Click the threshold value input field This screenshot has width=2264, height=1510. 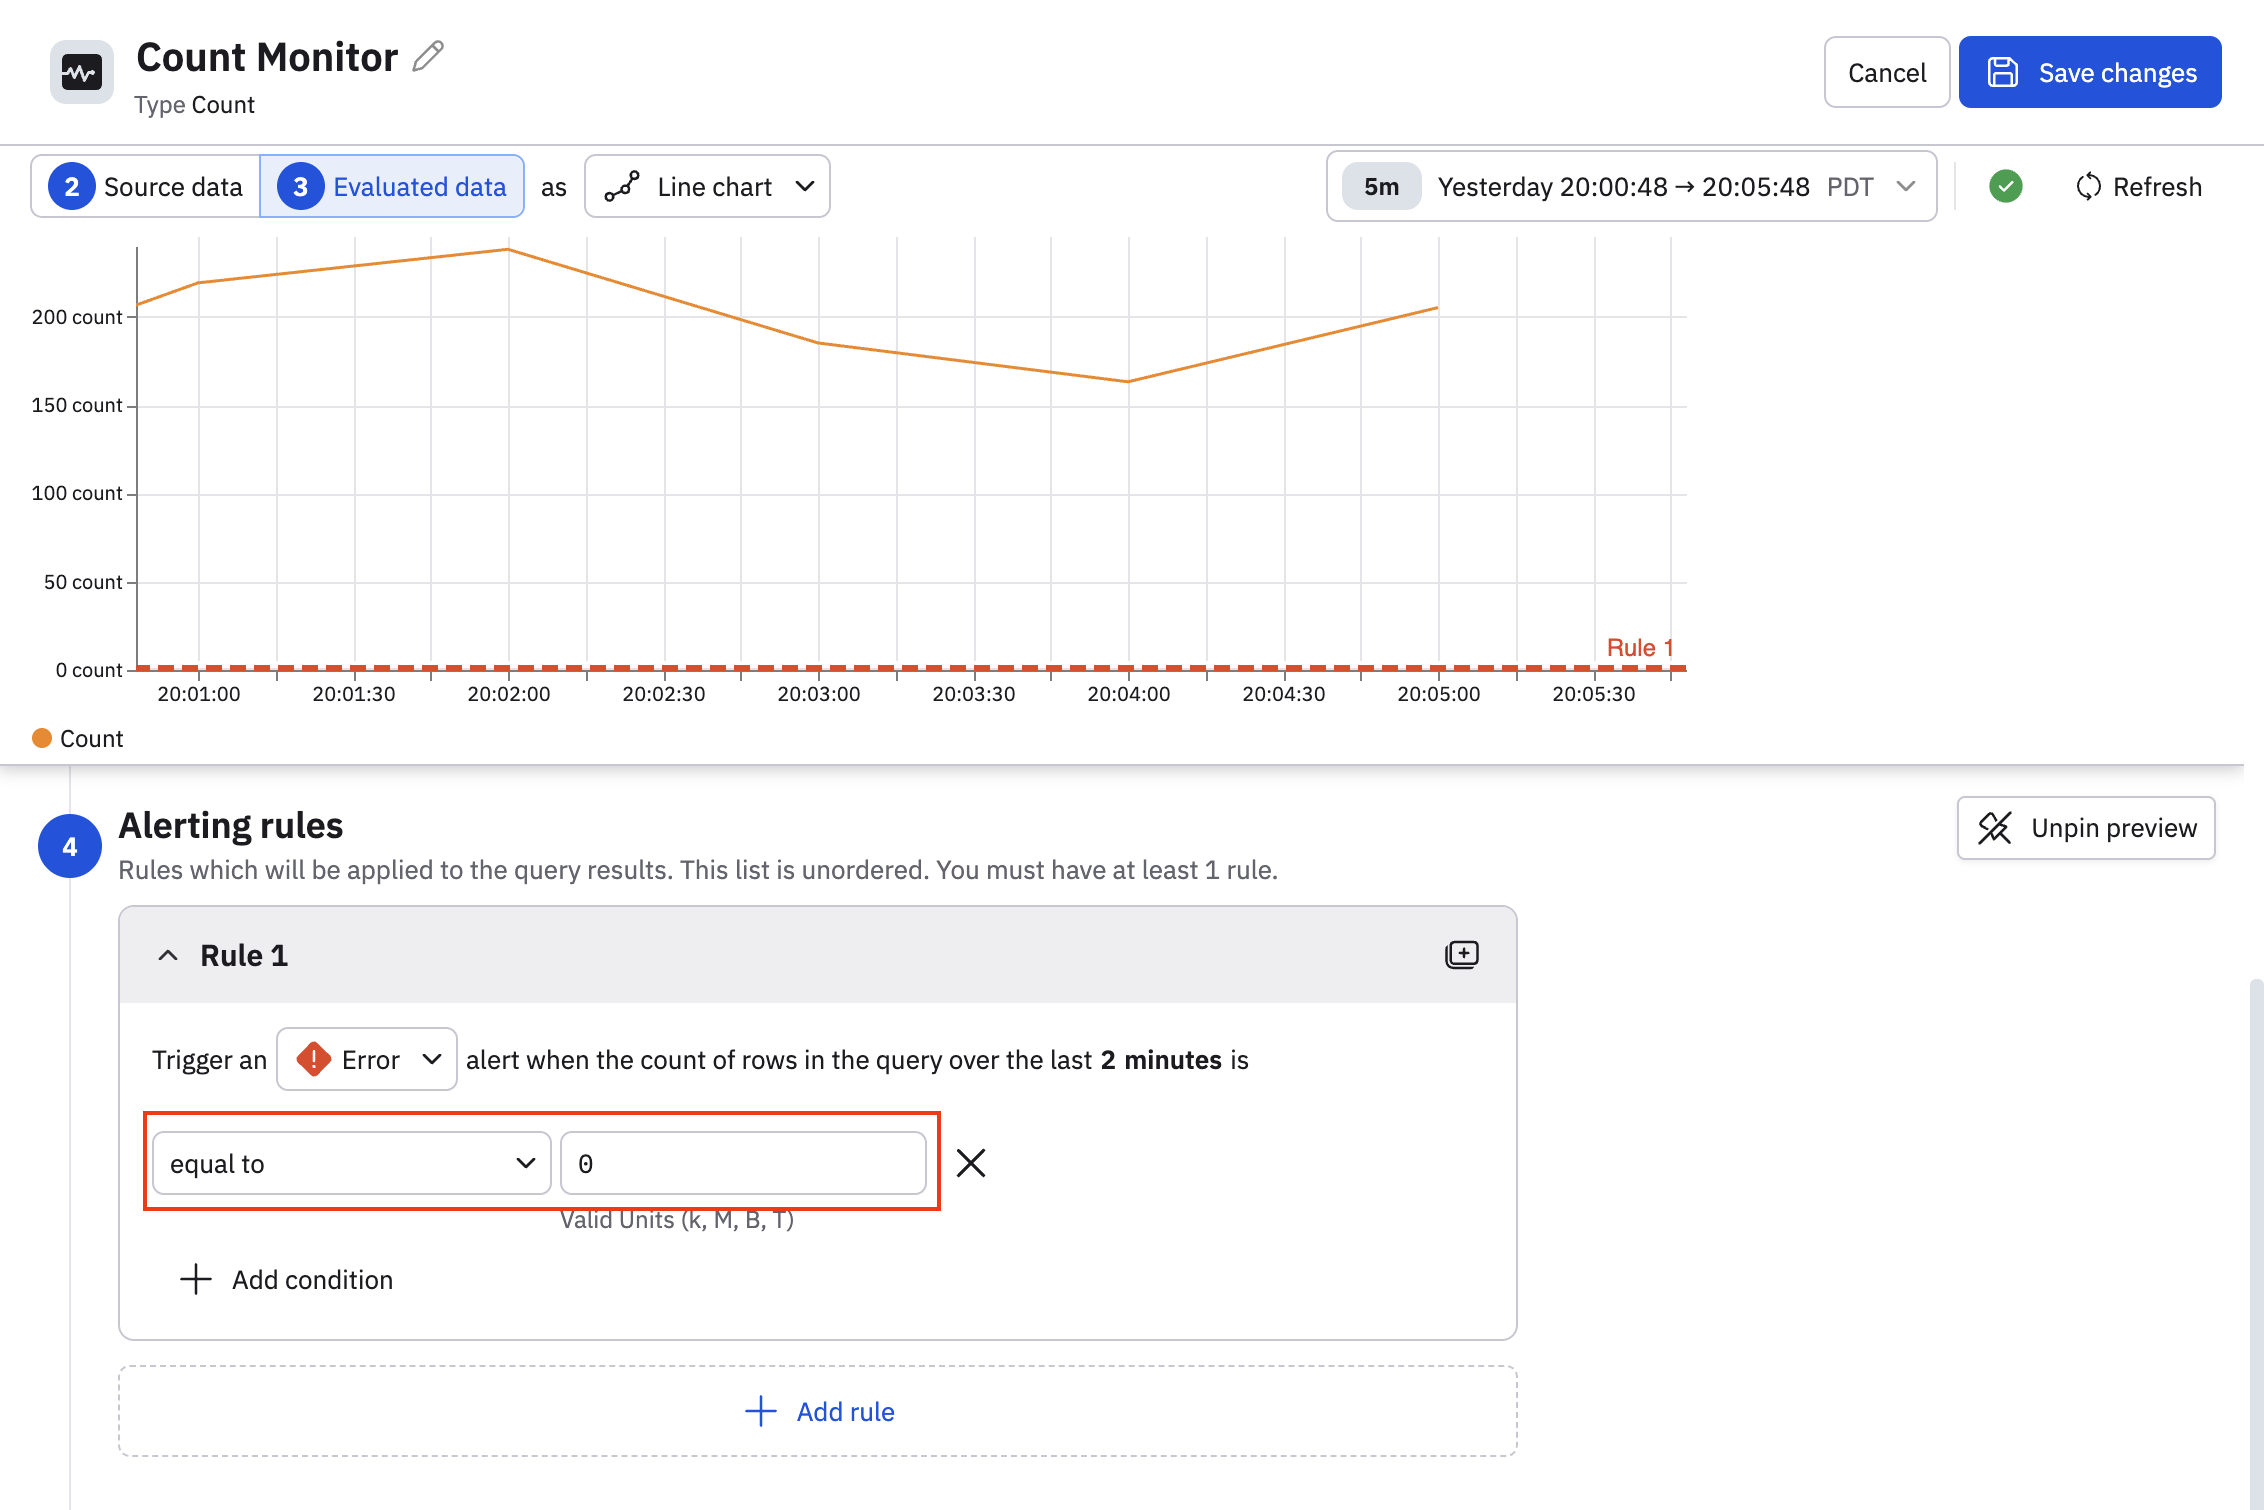point(743,1163)
